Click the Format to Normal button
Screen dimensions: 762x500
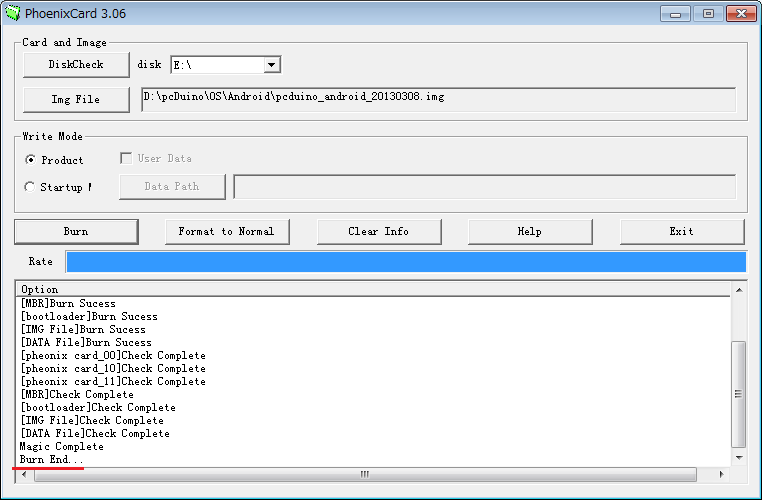coord(227,232)
